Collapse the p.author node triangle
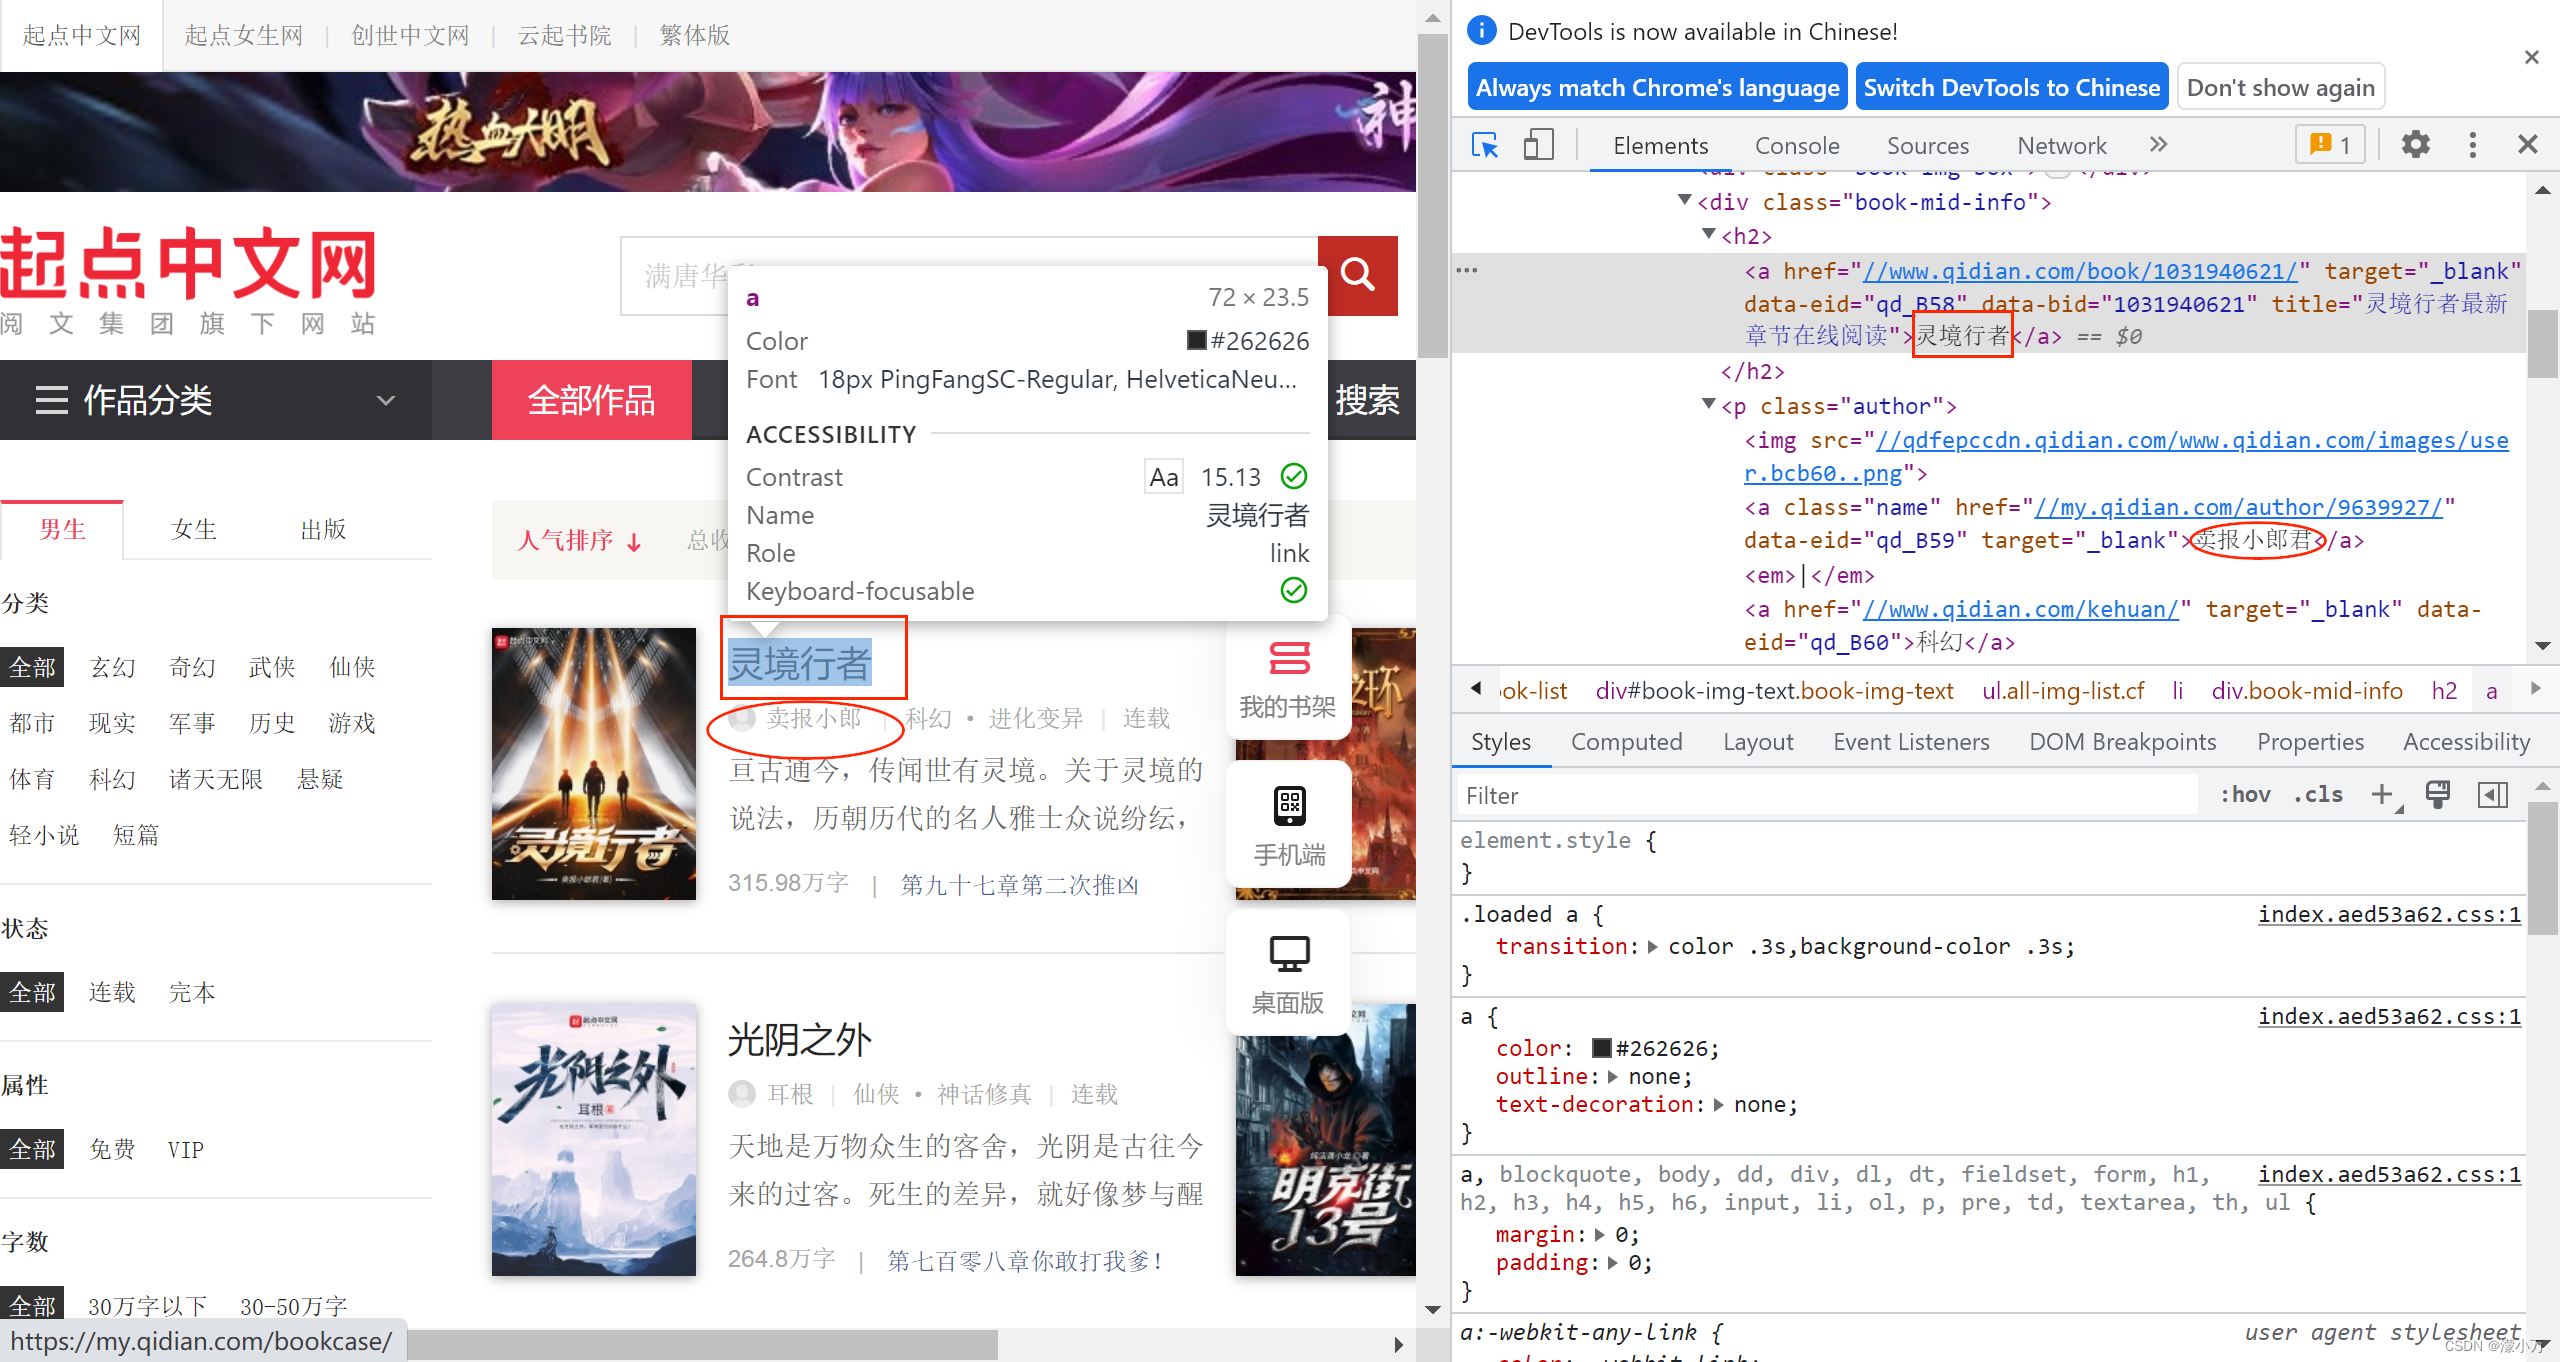The image size is (2560, 1362). (x=1708, y=405)
